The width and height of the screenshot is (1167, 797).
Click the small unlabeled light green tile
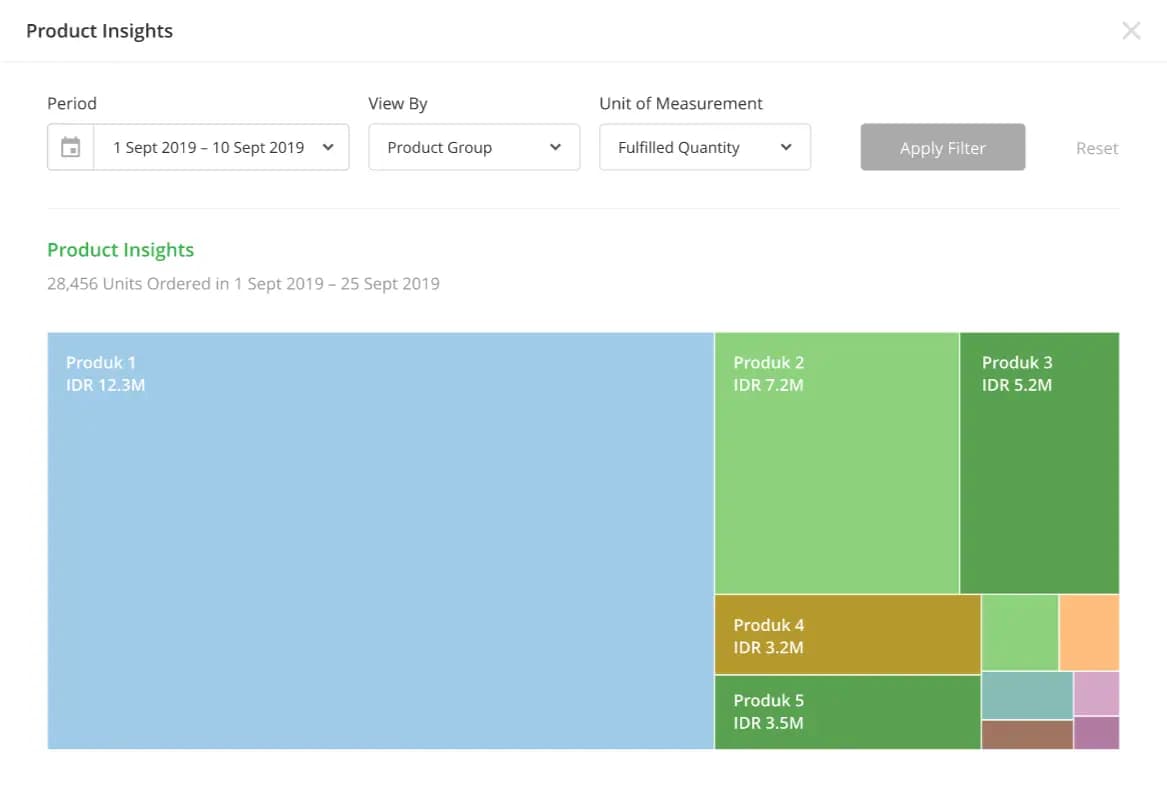click(x=1020, y=633)
